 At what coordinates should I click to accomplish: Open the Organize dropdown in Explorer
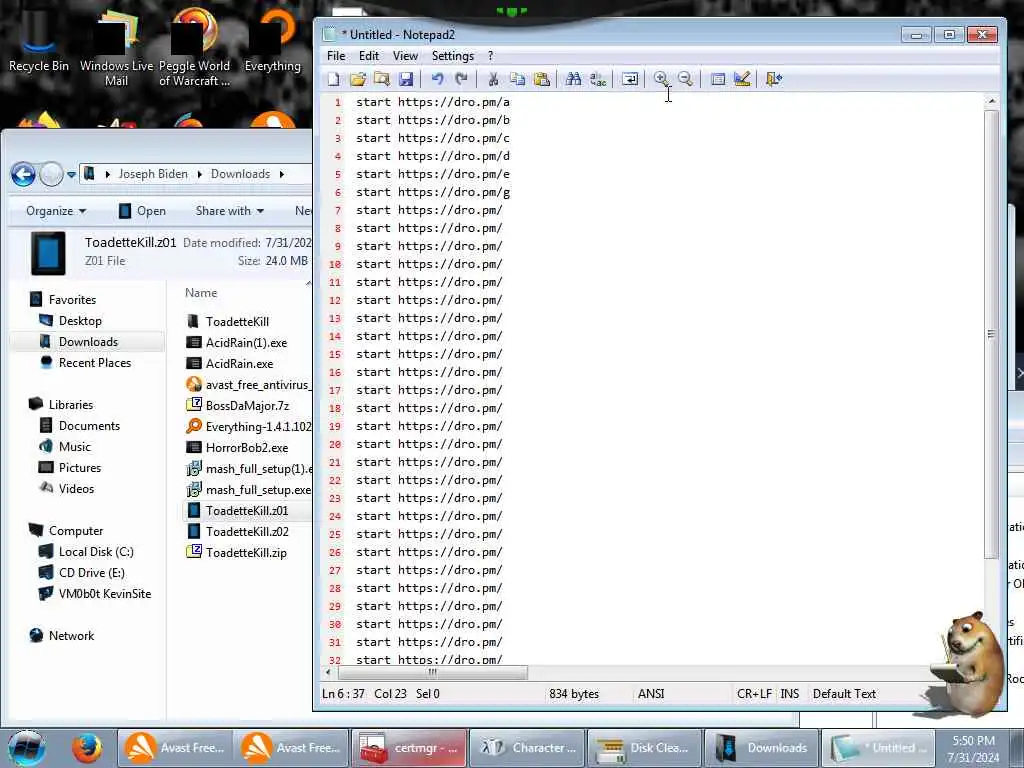coord(56,211)
